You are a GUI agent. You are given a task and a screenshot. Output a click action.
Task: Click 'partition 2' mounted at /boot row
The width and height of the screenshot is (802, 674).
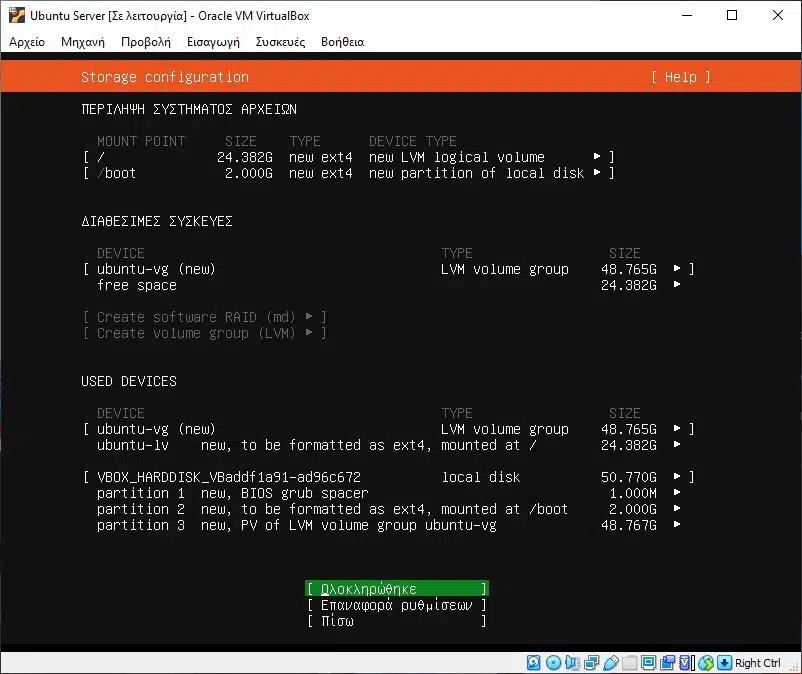point(389,509)
